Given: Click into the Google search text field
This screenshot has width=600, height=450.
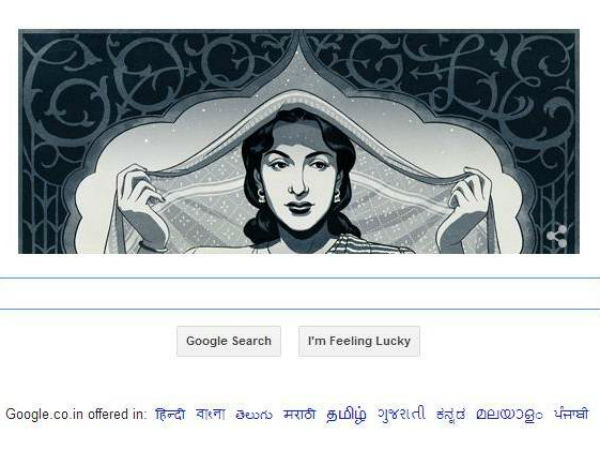Looking at the screenshot, I should (300, 293).
